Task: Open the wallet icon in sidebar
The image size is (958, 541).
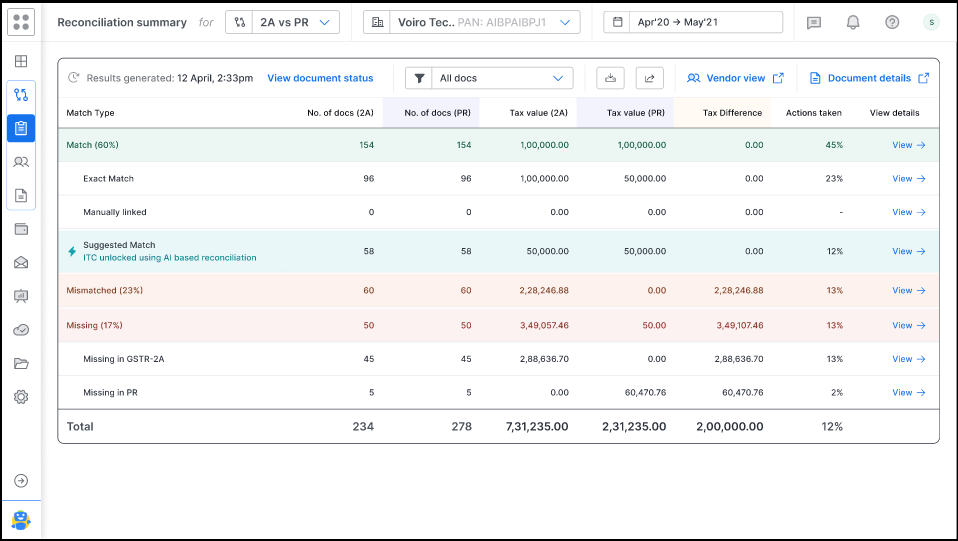Action: 21,229
